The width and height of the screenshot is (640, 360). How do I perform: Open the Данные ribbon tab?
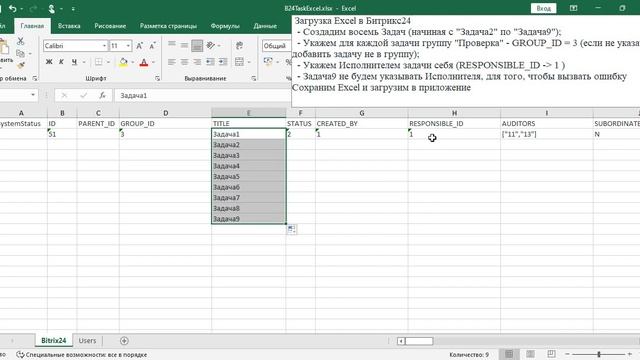pos(265,26)
